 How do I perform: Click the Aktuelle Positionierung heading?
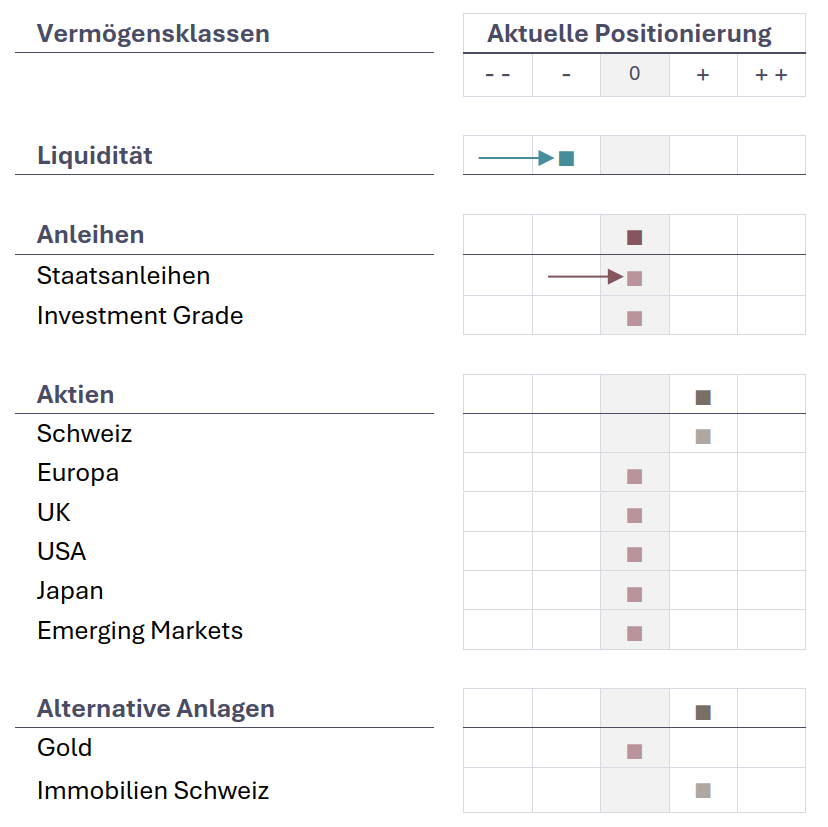point(629,33)
